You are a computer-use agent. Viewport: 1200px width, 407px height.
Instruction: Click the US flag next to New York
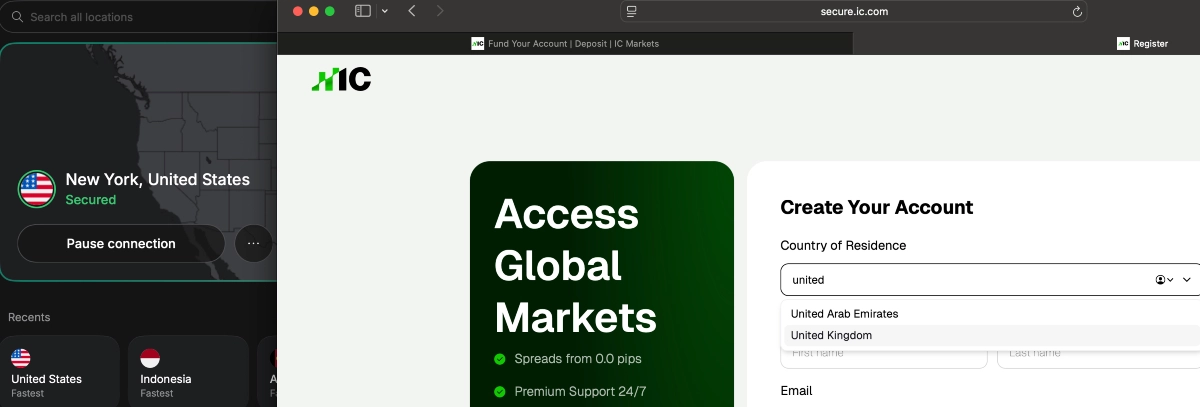[36, 189]
